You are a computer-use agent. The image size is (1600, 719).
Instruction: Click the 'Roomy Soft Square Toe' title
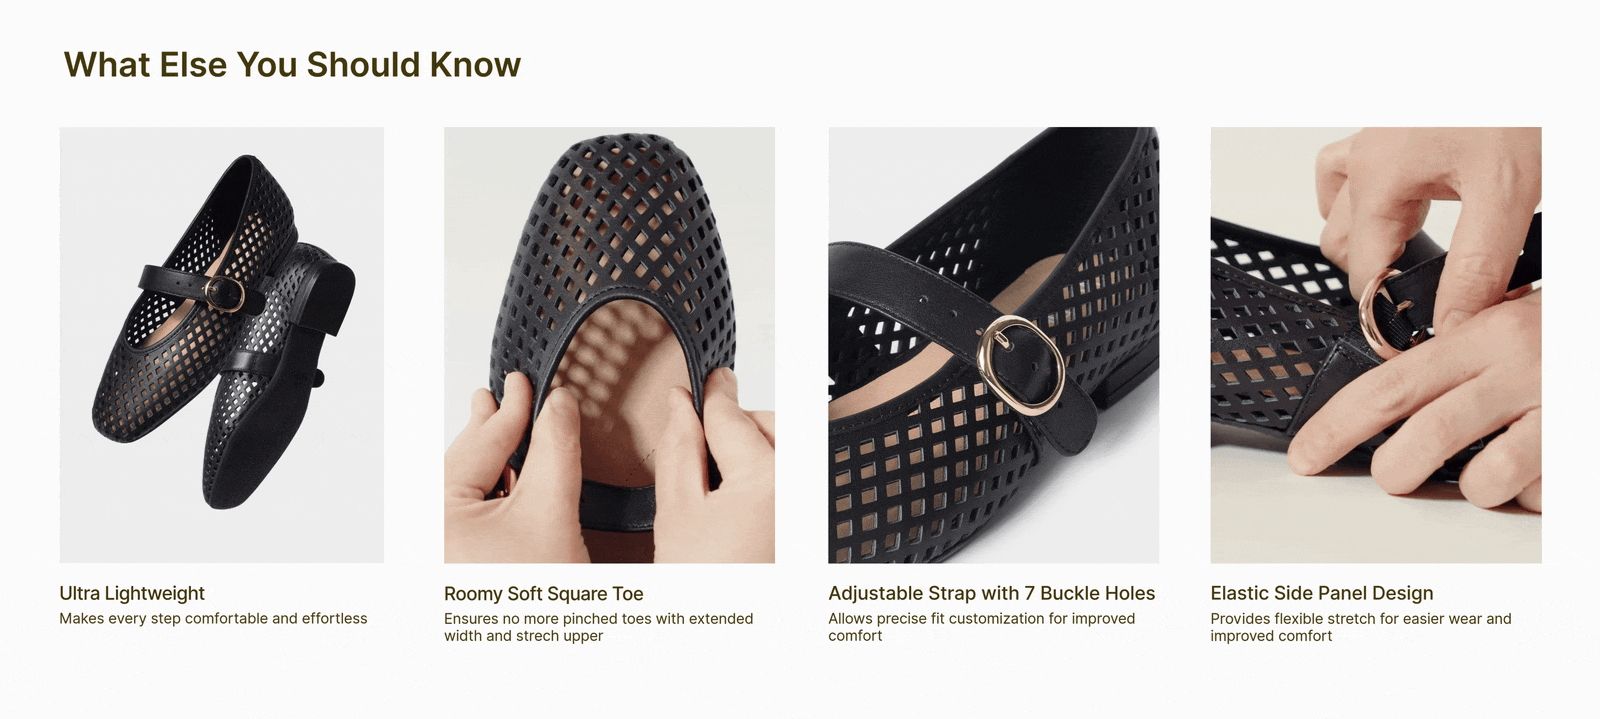point(544,594)
